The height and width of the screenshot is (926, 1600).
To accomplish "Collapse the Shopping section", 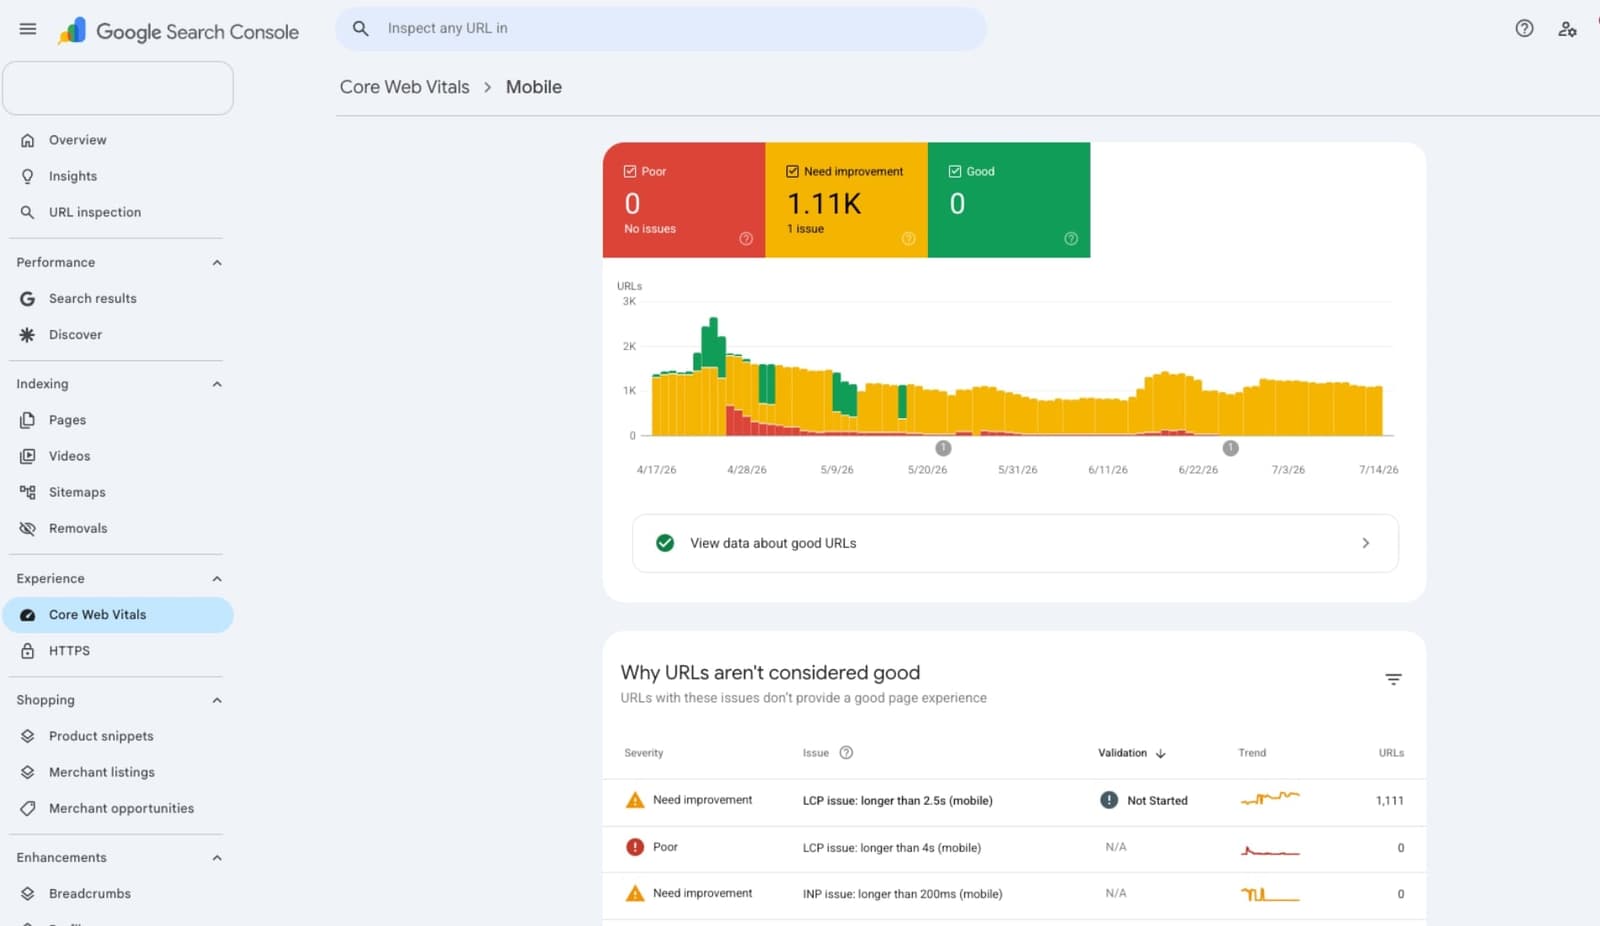I will pyautogui.click(x=217, y=700).
